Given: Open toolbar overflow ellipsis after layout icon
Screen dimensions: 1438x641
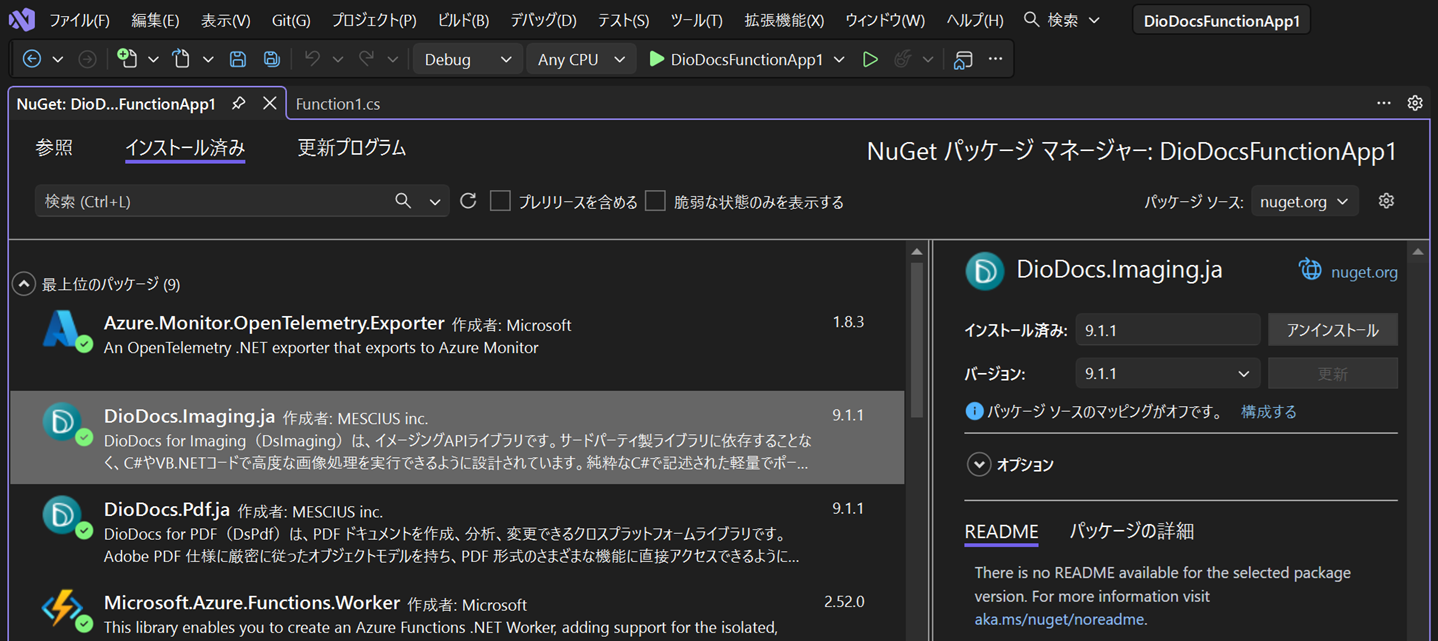Looking at the screenshot, I should (995, 59).
